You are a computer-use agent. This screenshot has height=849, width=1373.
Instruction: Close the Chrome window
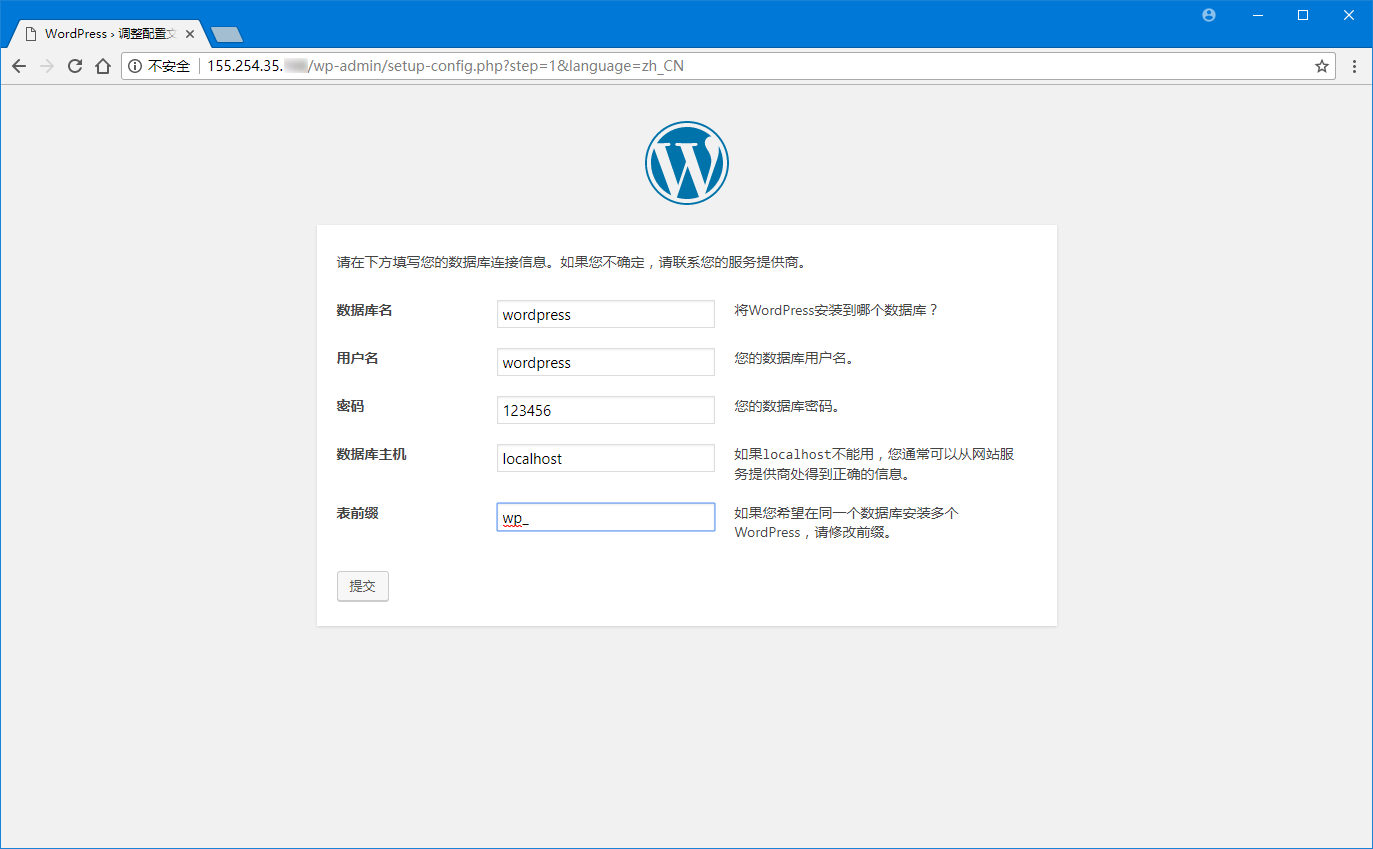(1349, 15)
